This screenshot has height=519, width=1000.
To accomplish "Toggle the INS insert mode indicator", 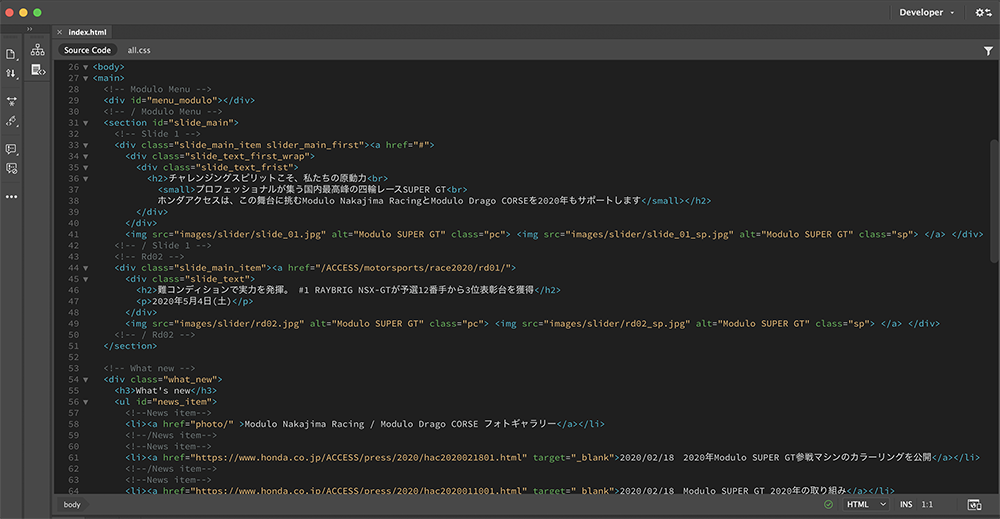I will 906,504.
